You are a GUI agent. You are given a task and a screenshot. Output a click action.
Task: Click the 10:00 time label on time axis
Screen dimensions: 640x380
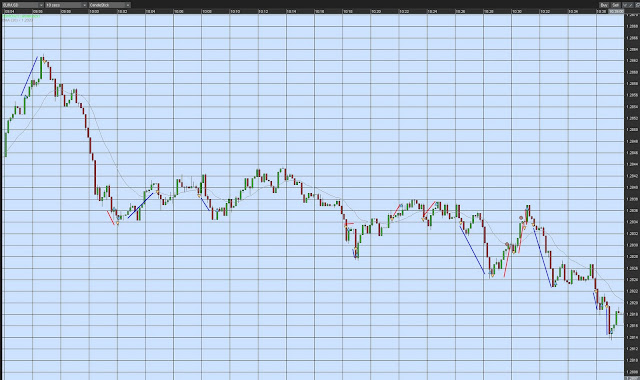click(93, 11)
